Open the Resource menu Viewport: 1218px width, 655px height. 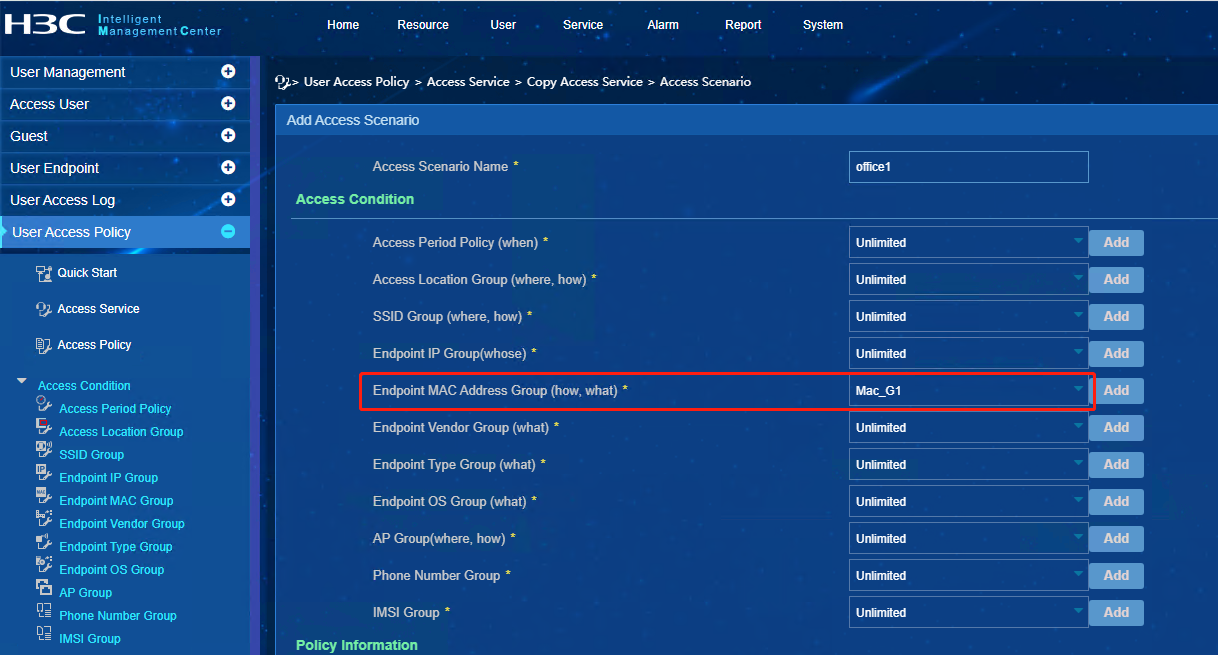pyautogui.click(x=423, y=25)
